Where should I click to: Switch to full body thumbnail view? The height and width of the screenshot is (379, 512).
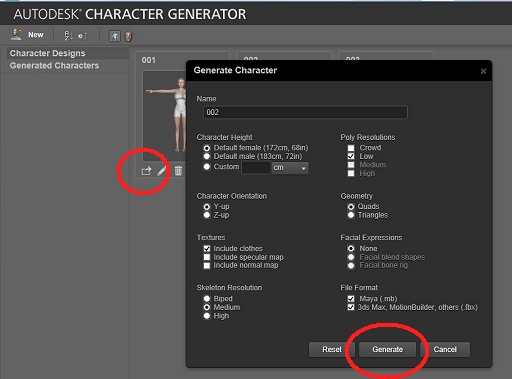(x=115, y=36)
